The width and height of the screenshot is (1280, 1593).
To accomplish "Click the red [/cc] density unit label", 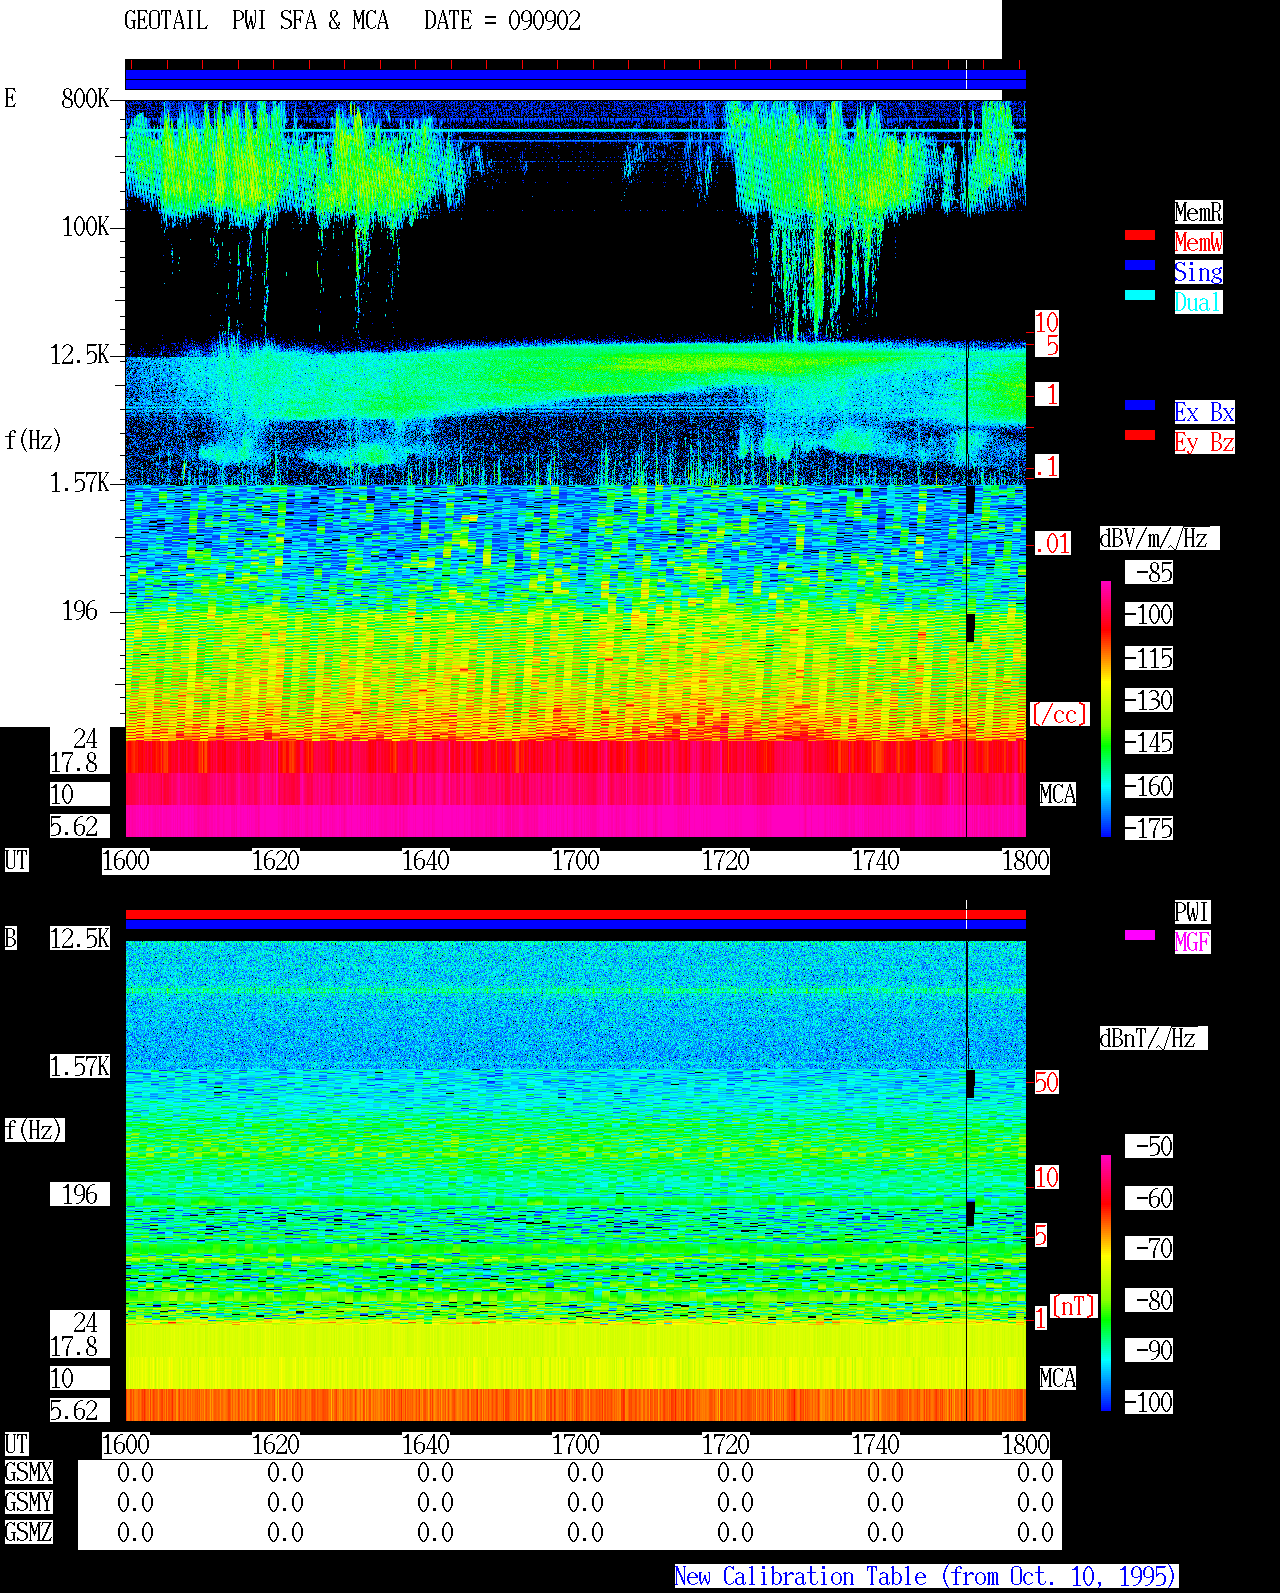I will pyautogui.click(x=1059, y=714).
